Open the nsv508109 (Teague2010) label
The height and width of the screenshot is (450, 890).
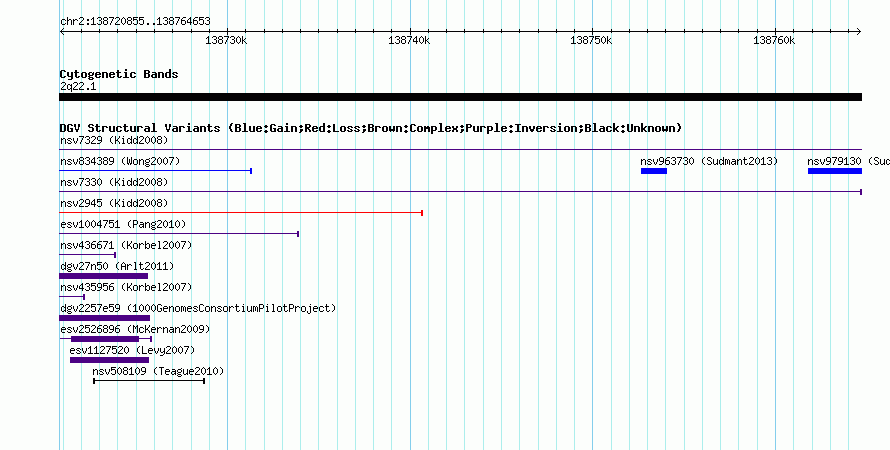tap(158, 371)
